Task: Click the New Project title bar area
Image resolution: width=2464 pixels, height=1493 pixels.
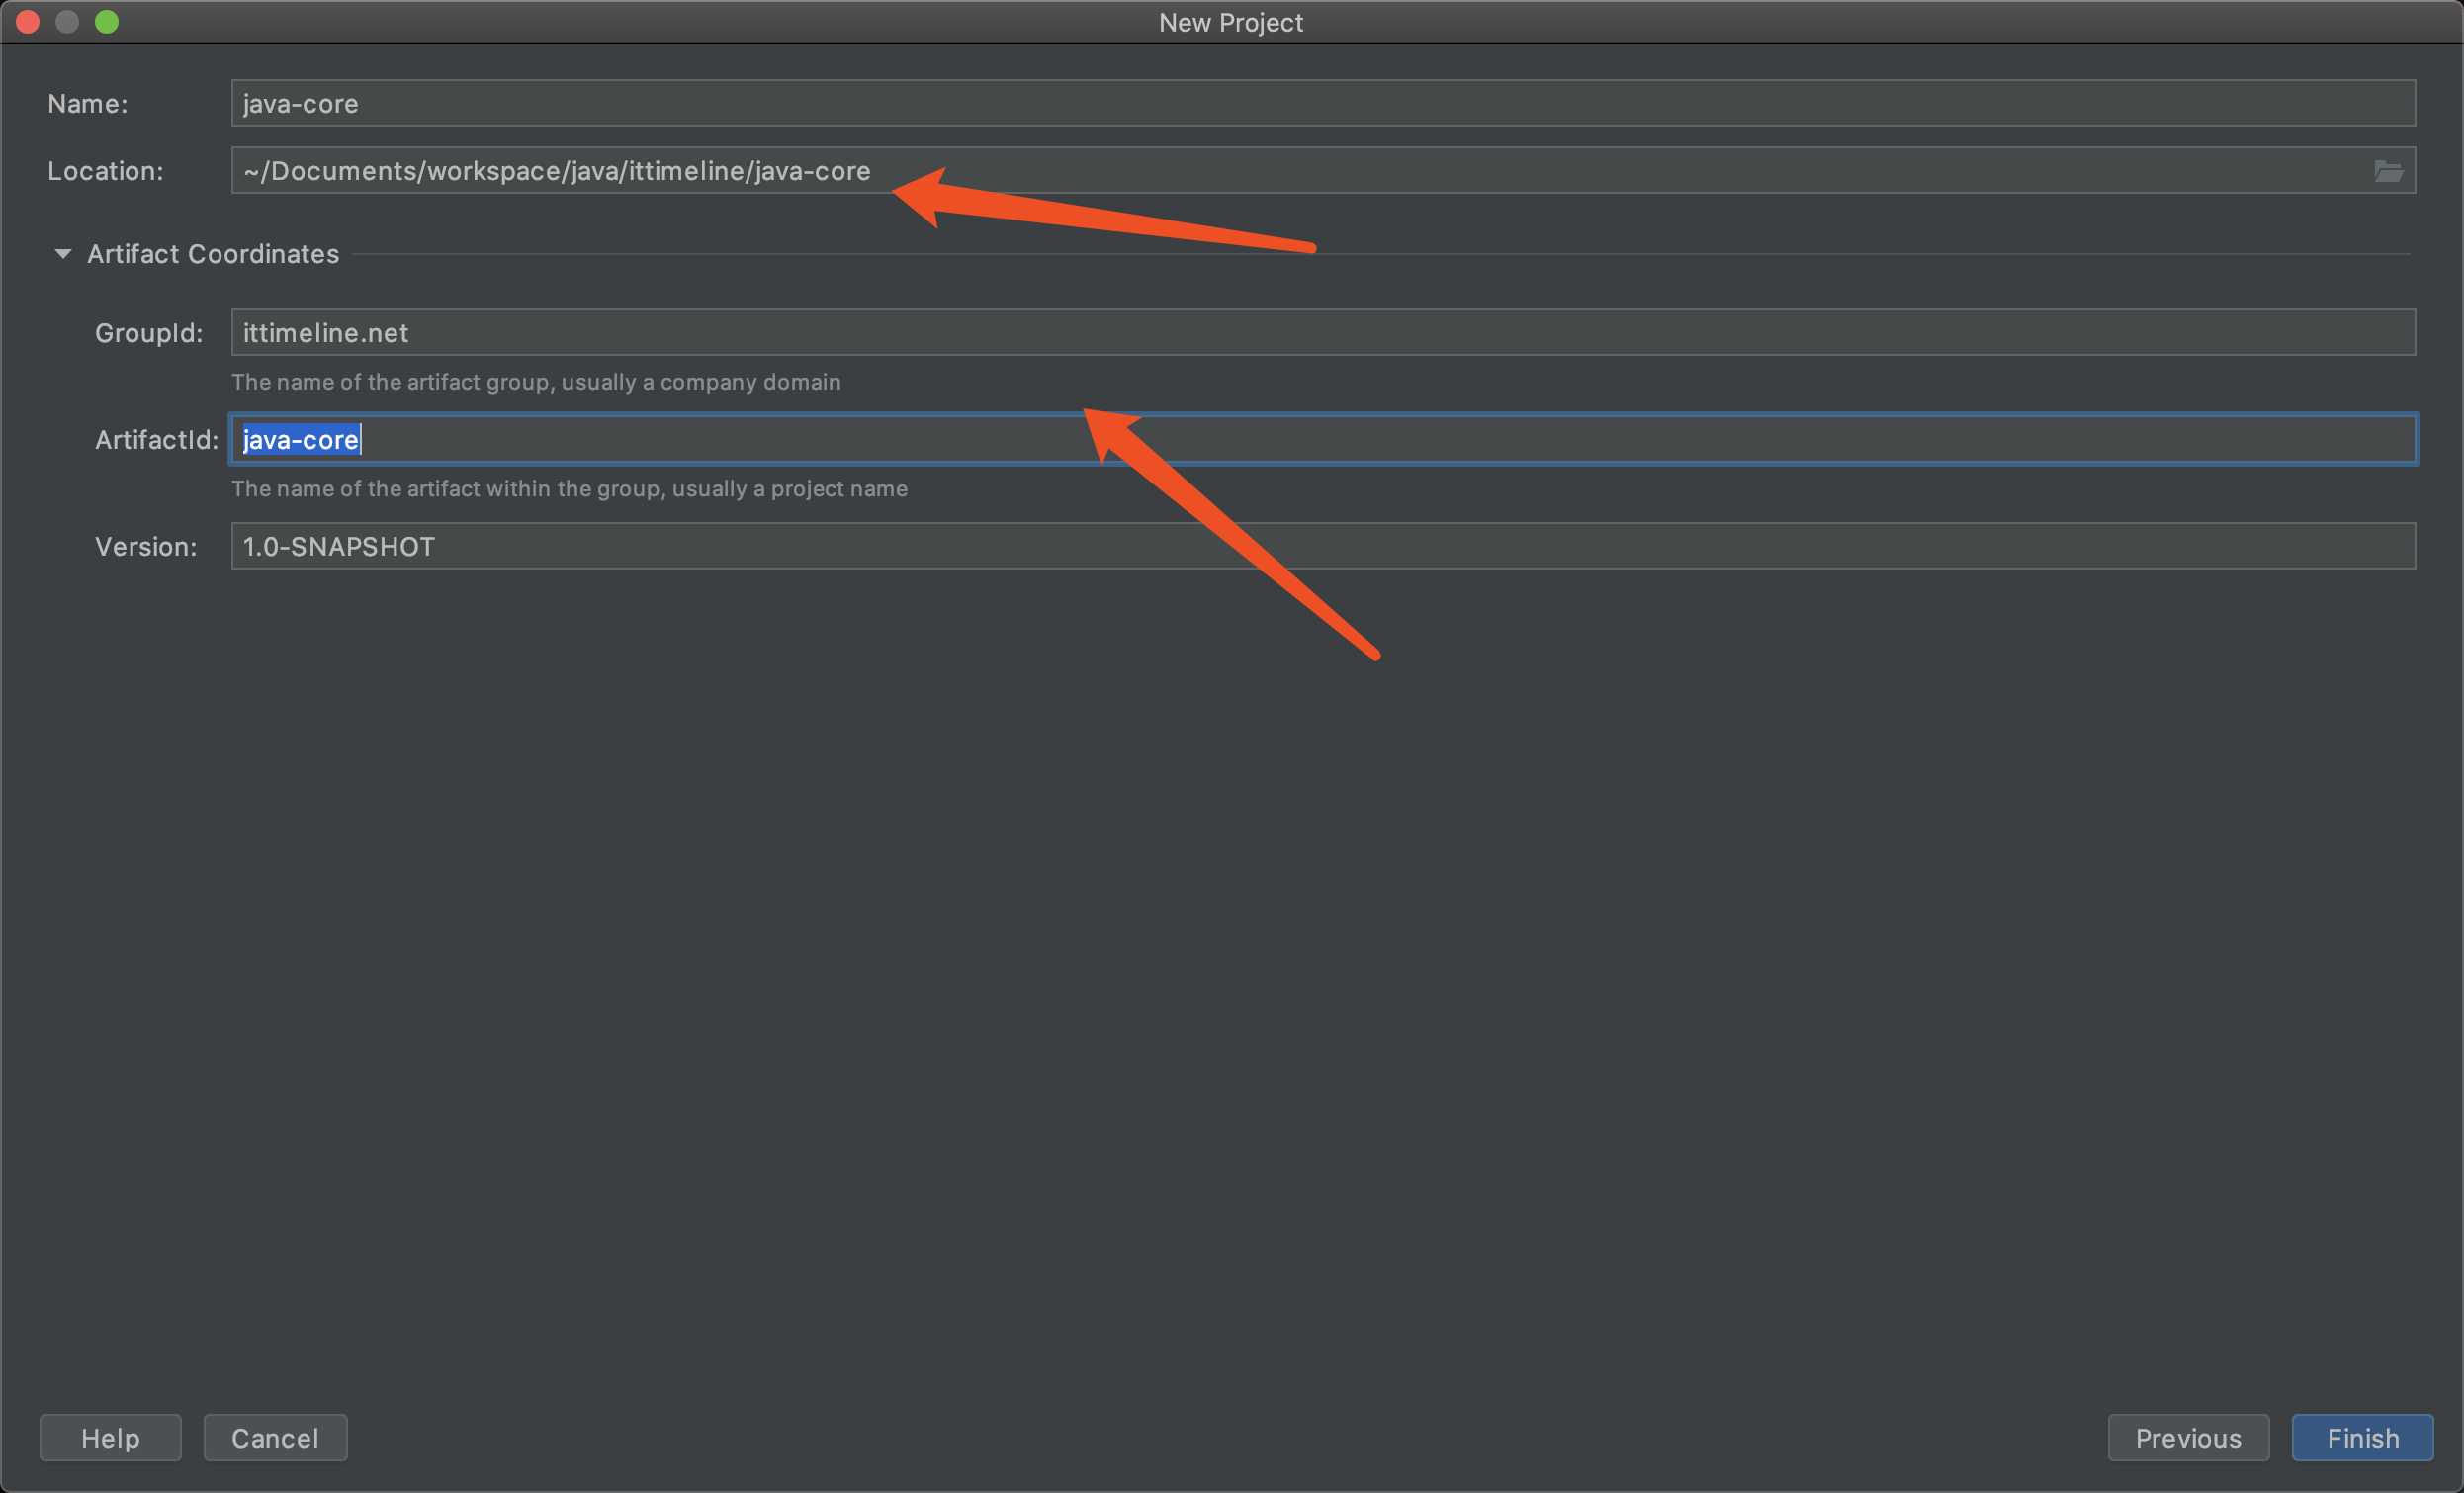Action: click(1232, 21)
